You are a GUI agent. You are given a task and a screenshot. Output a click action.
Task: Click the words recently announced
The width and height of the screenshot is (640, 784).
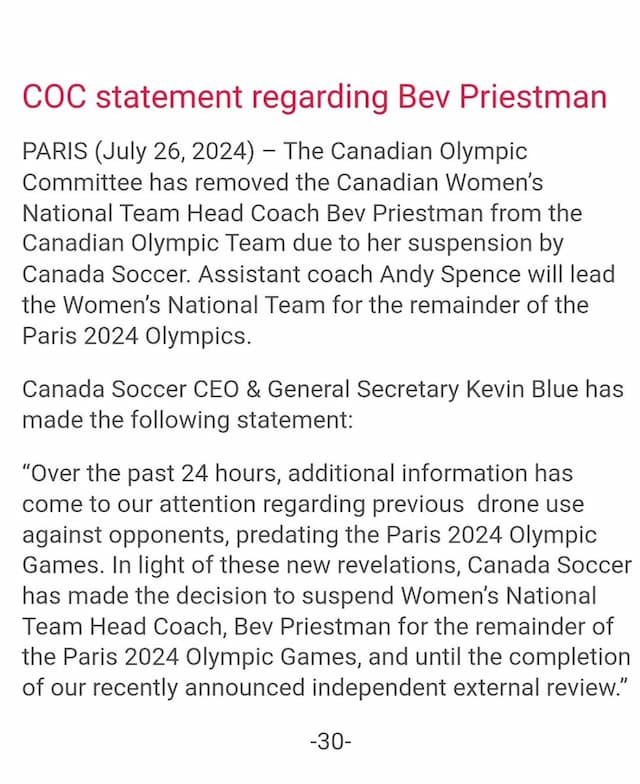pyautogui.click(x=198, y=688)
